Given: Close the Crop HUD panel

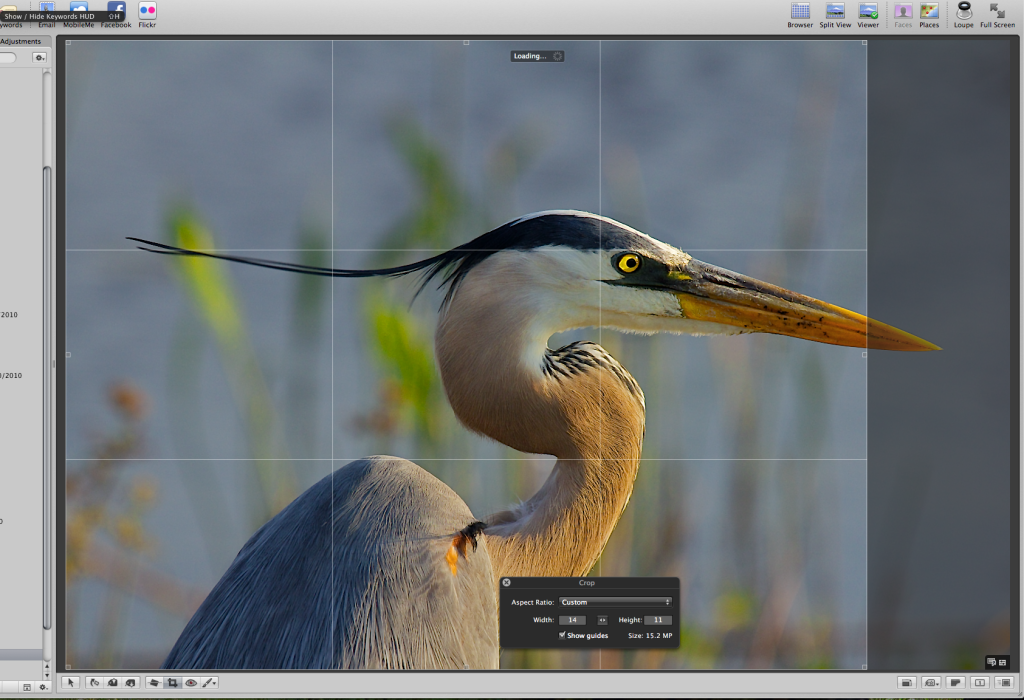Looking at the screenshot, I should [506, 582].
